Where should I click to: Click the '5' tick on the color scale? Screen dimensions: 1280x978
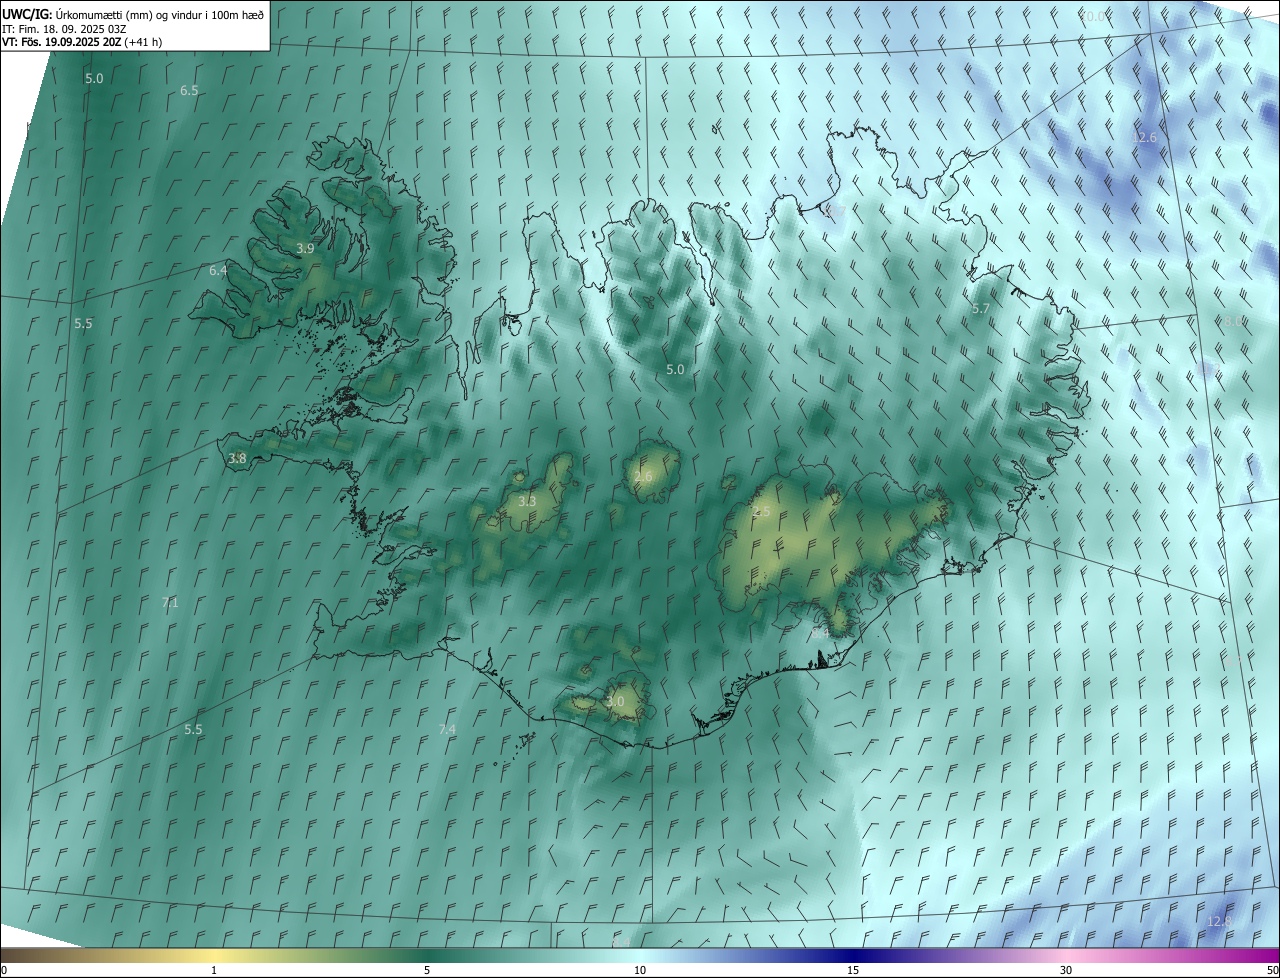click(x=427, y=971)
